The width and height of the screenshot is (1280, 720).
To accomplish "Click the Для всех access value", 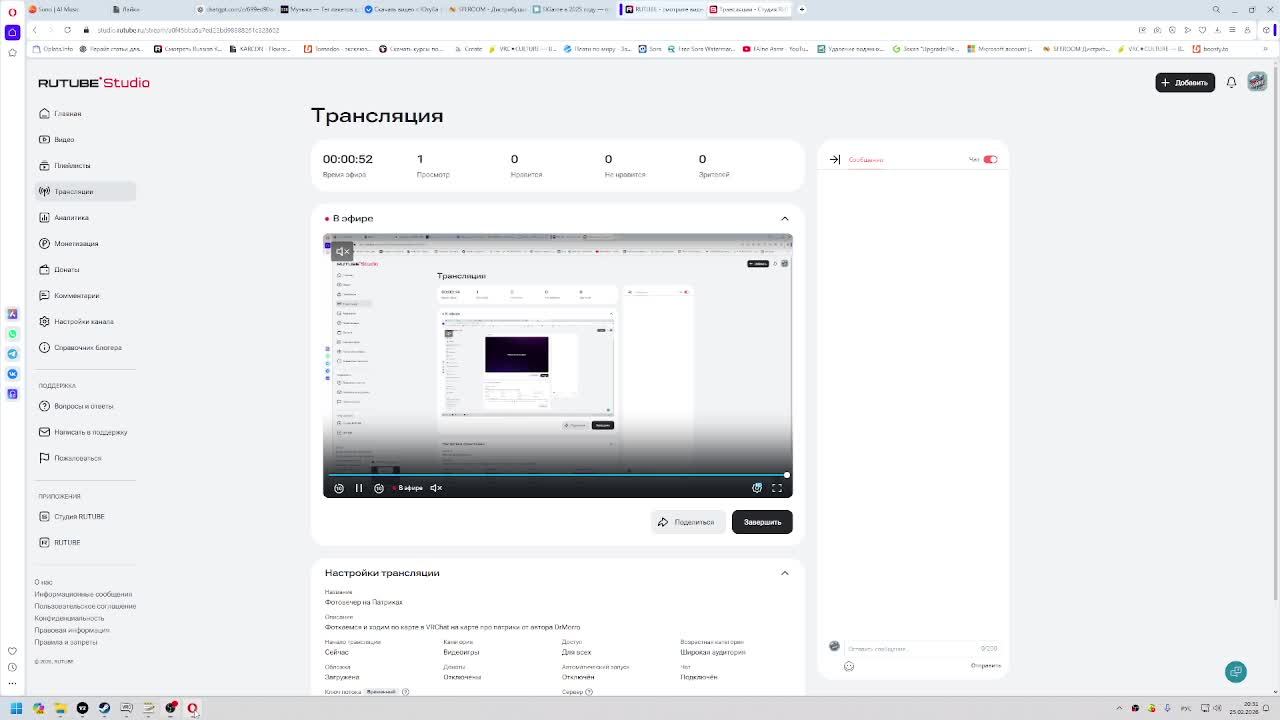I will 576,652.
